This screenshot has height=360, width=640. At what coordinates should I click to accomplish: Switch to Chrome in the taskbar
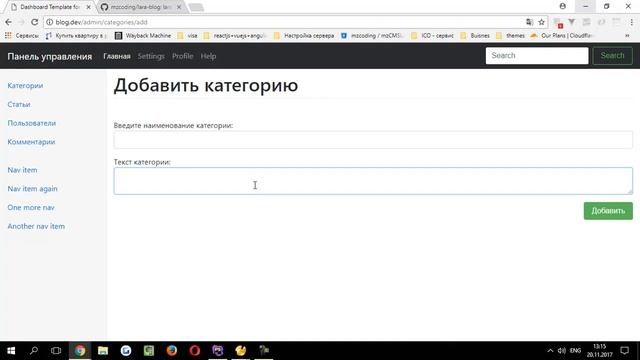[x=80, y=351]
